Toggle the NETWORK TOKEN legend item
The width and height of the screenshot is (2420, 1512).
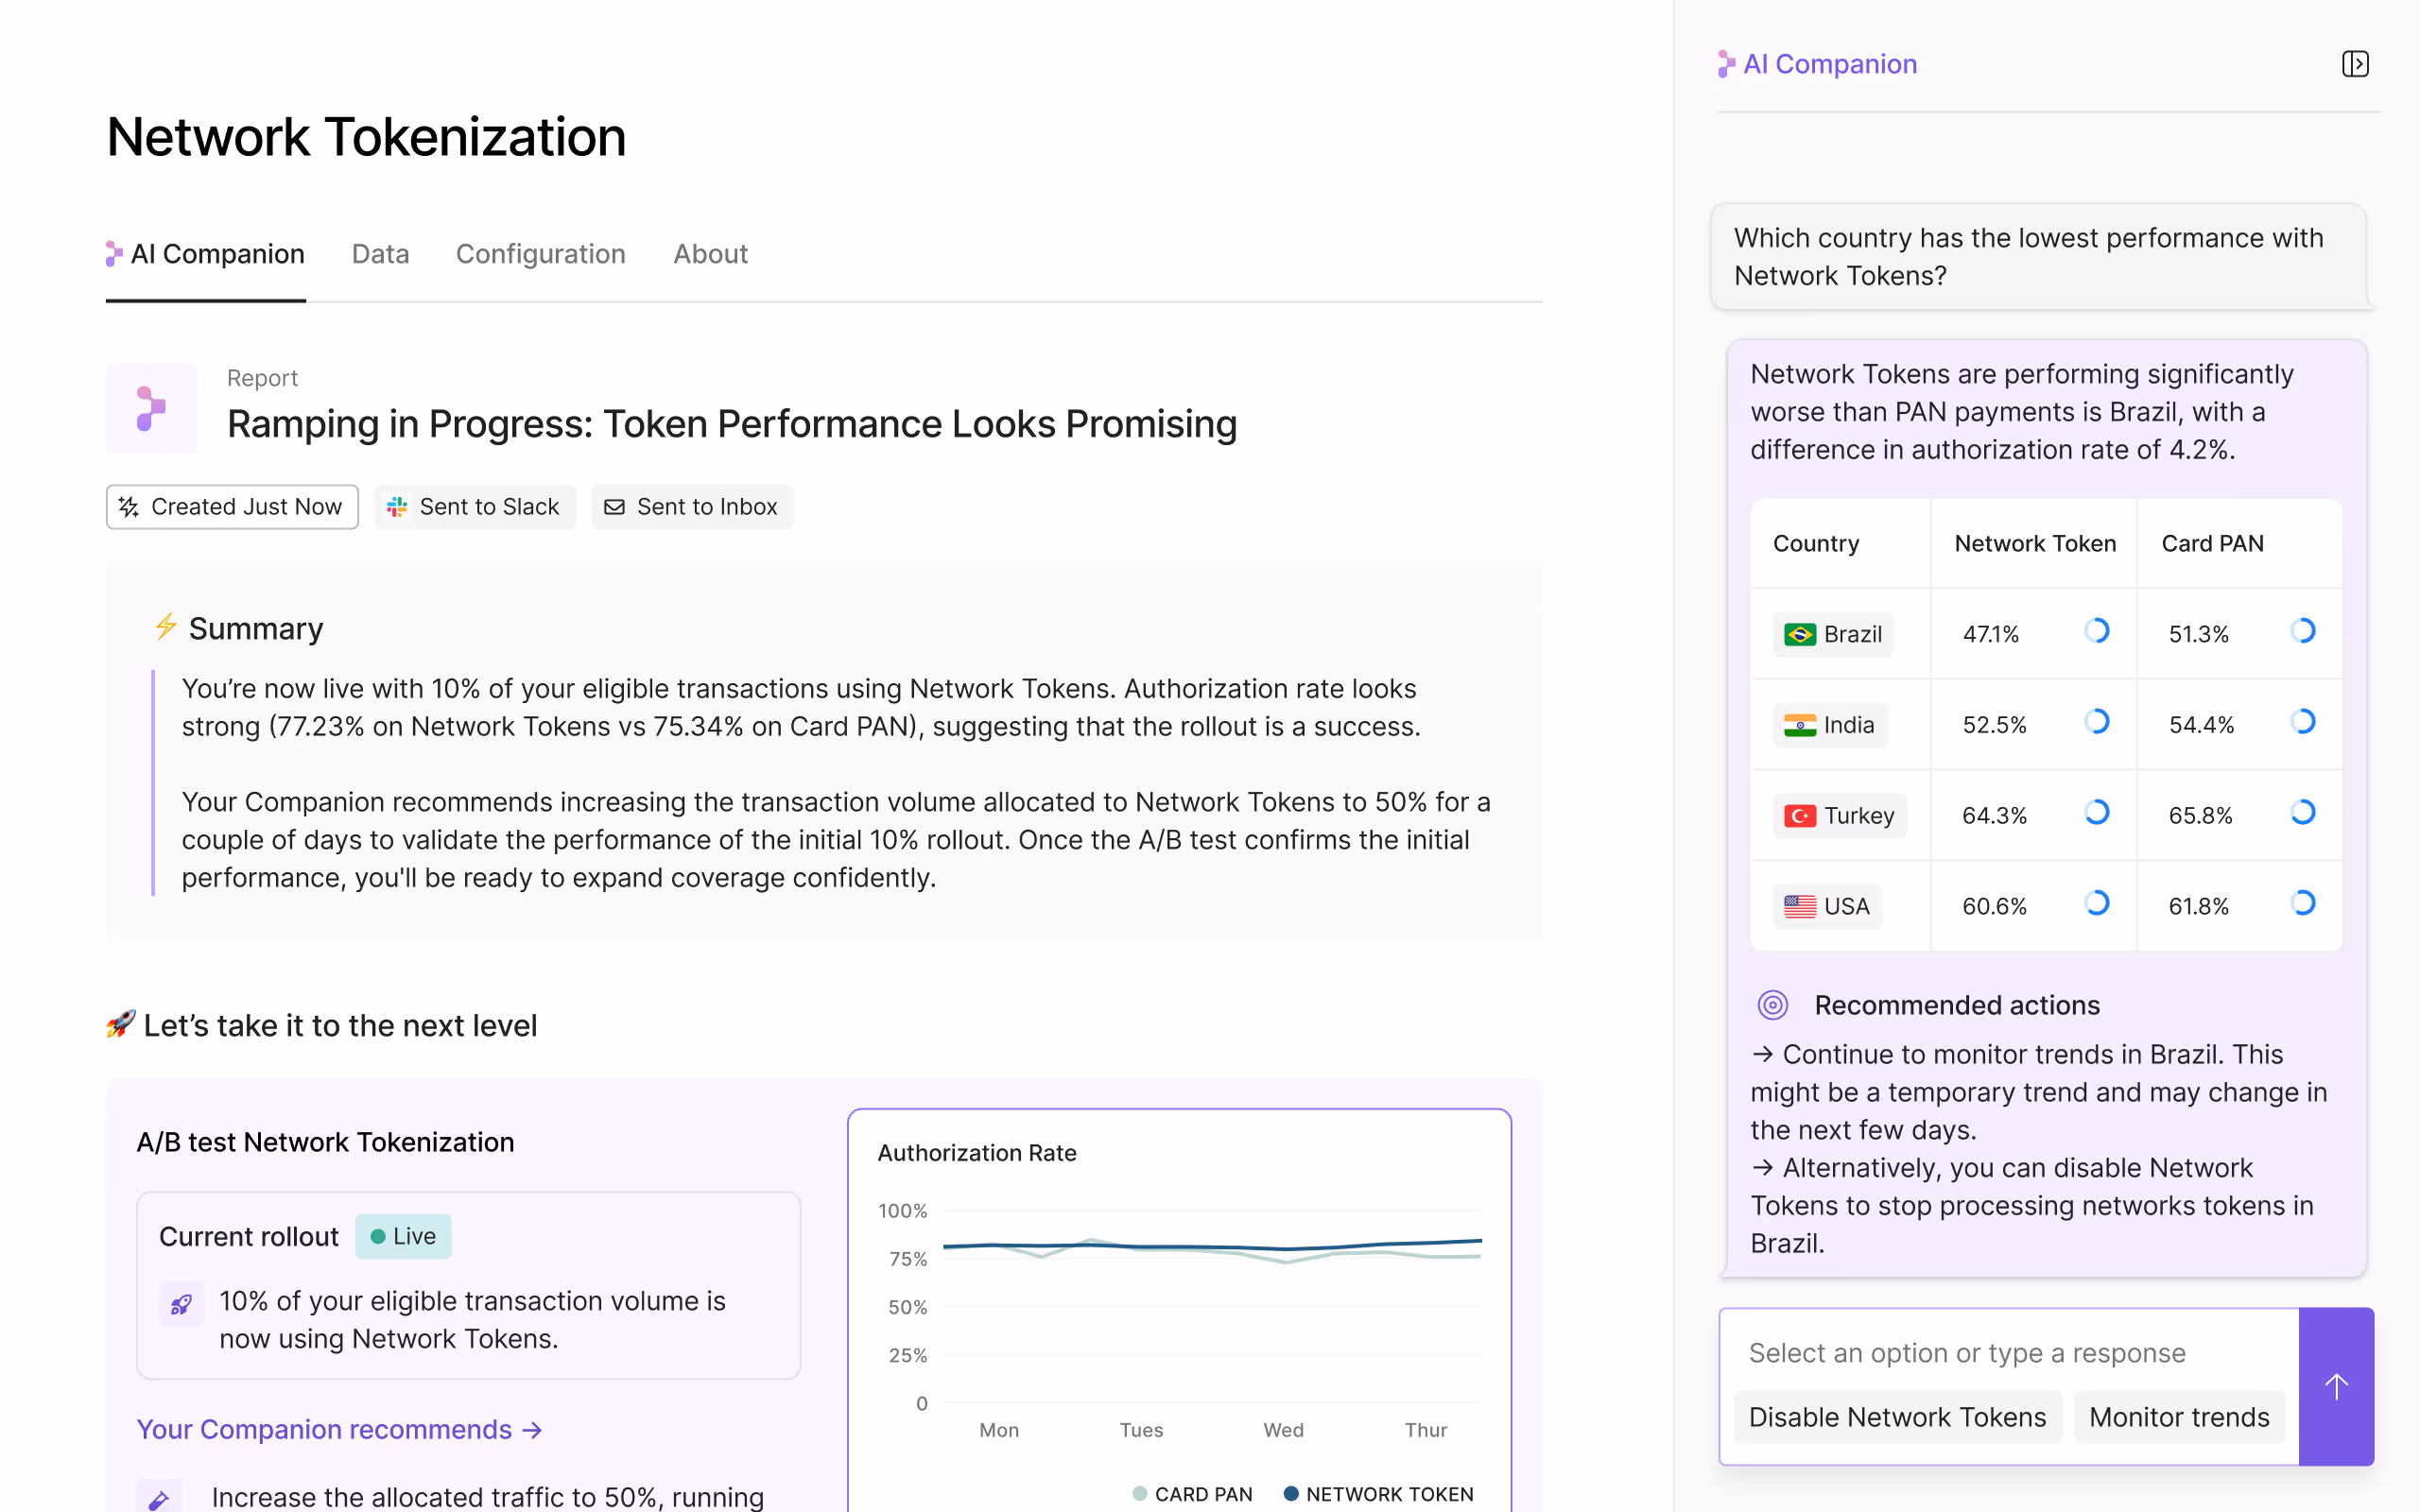click(1378, 1494)
